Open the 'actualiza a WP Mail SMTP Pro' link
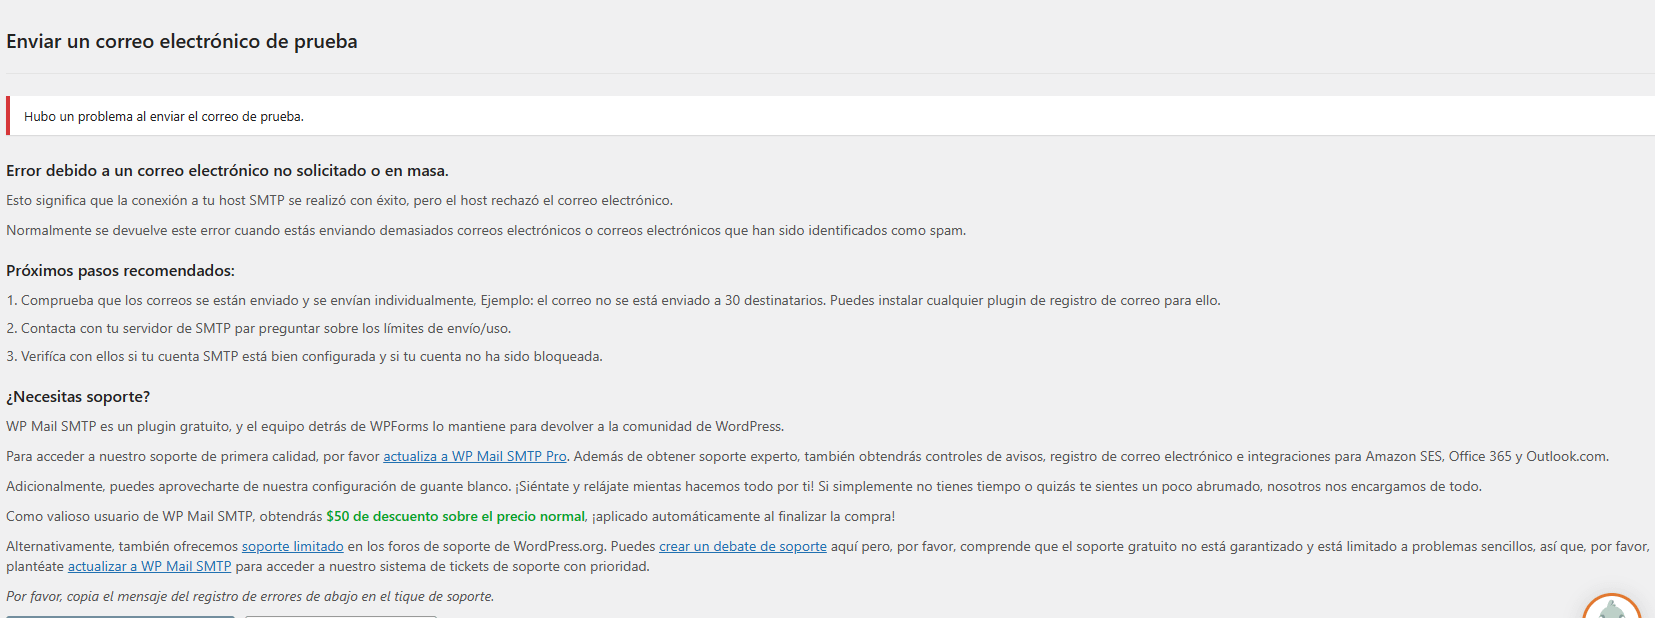 tap(475, 456)
